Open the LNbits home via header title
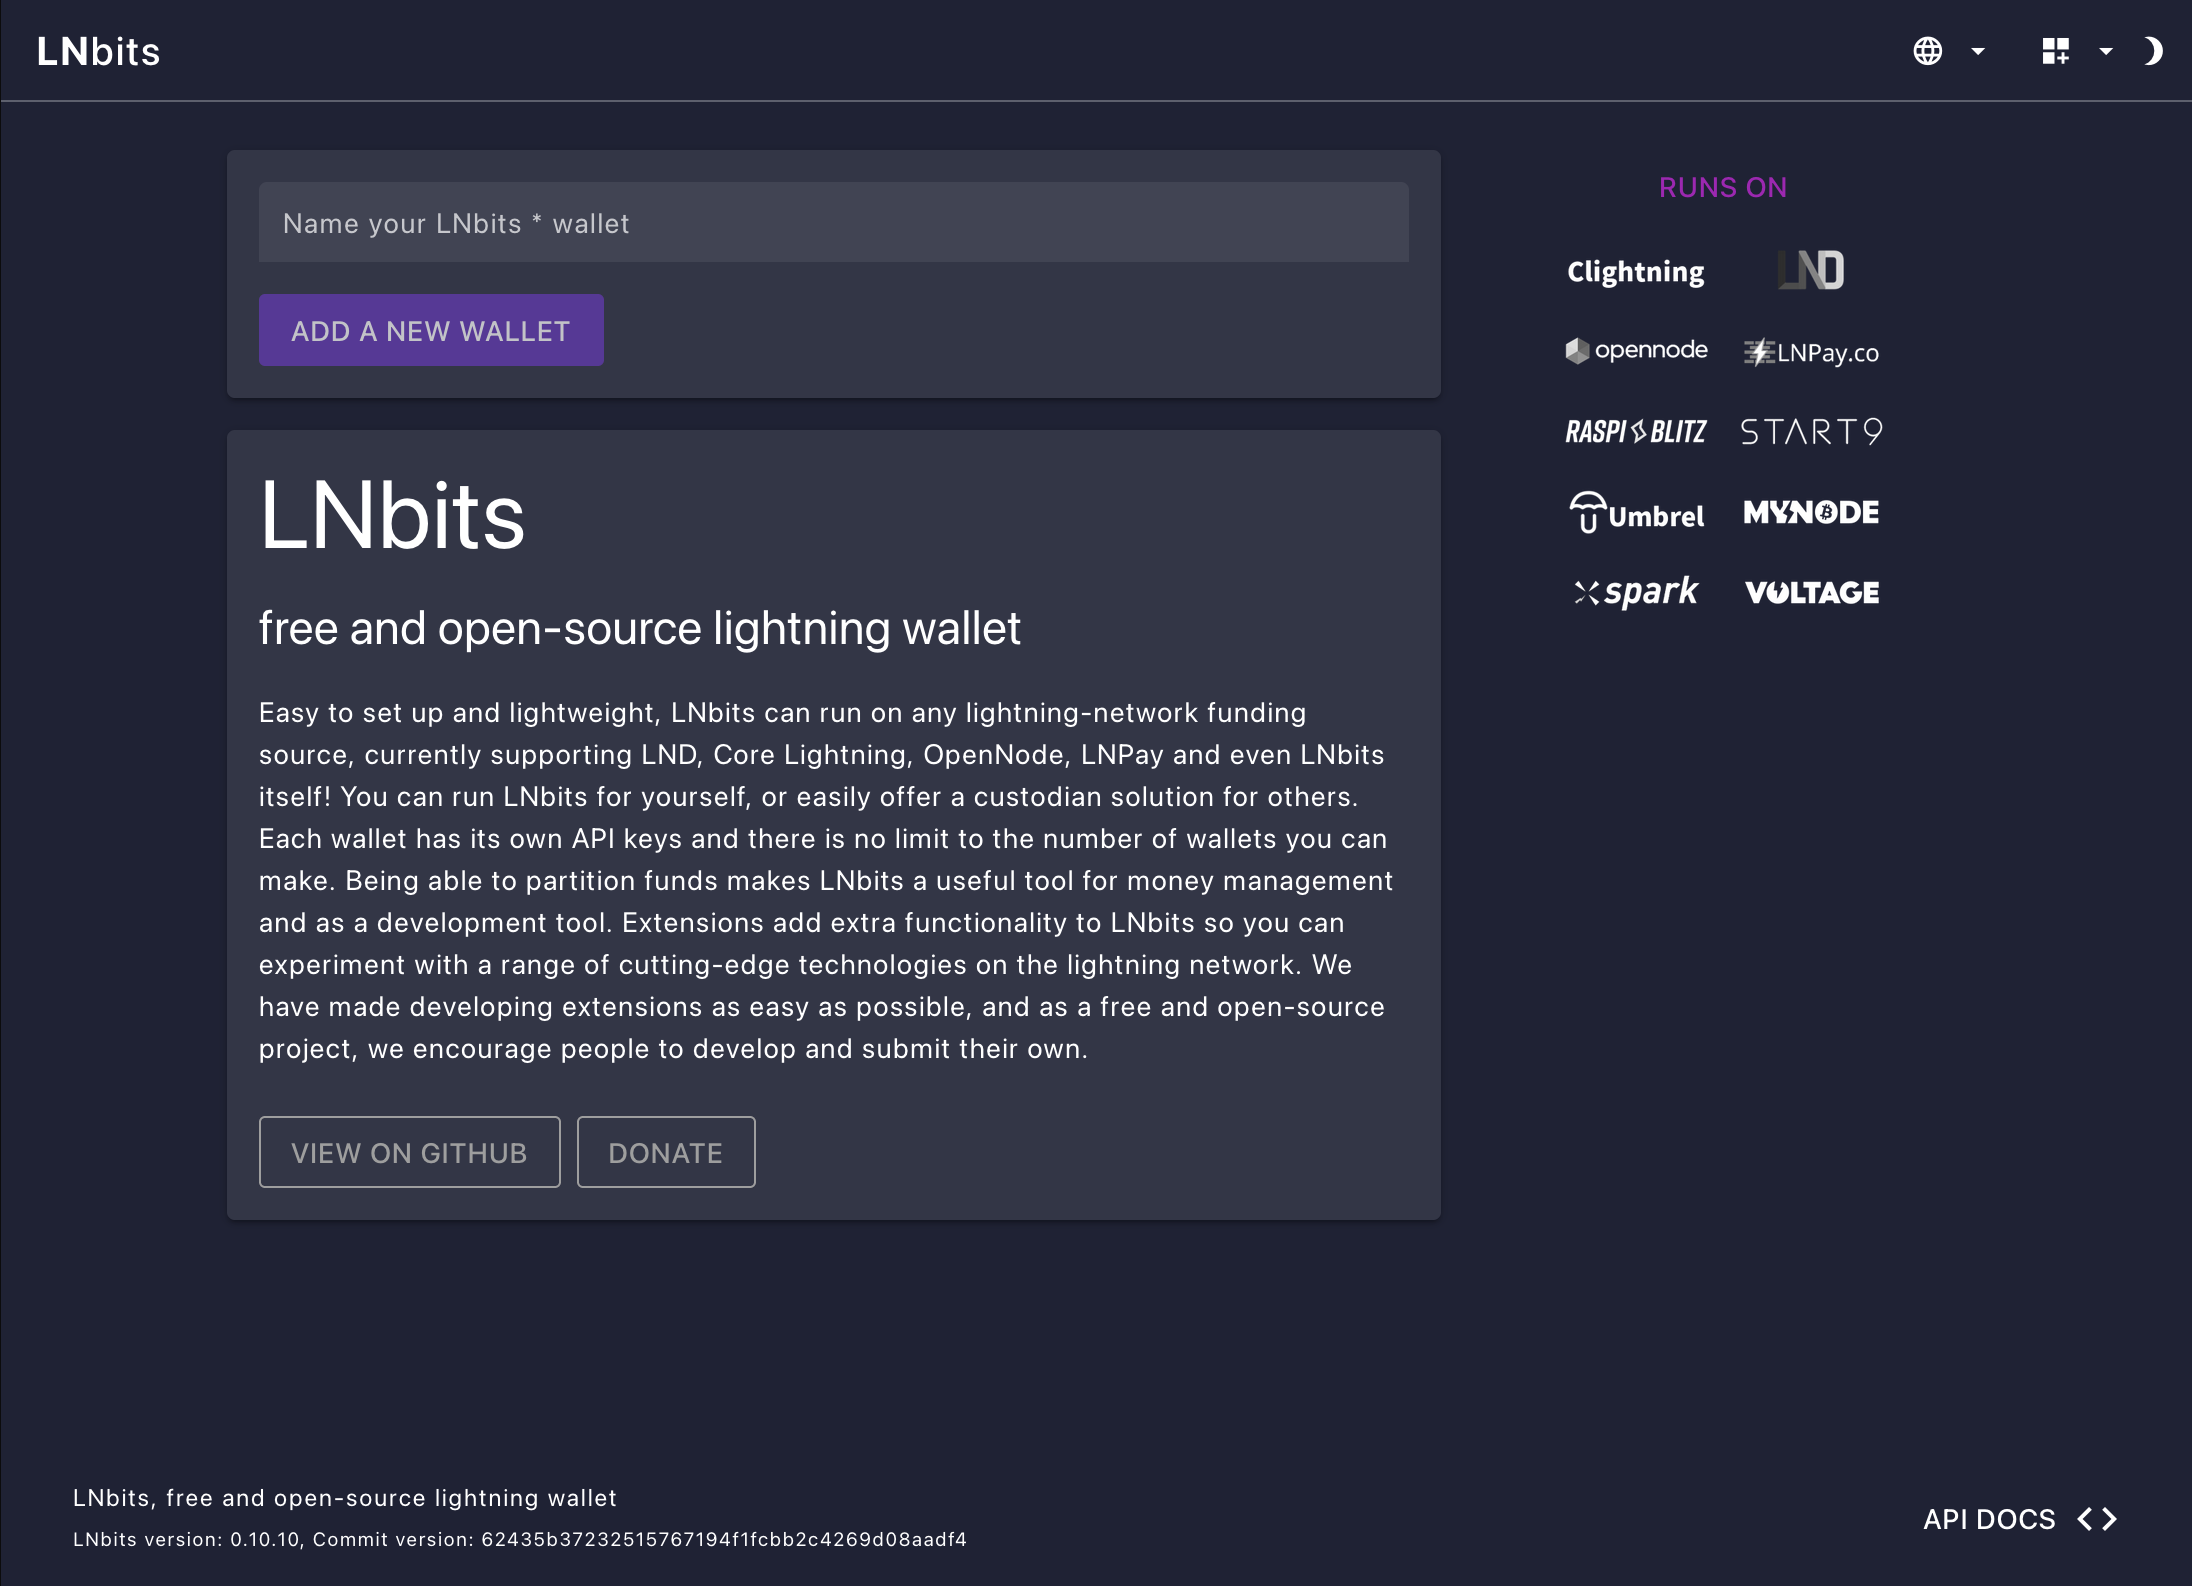2192x1586 pixels. pyautogui.click(x=98, y=50)
